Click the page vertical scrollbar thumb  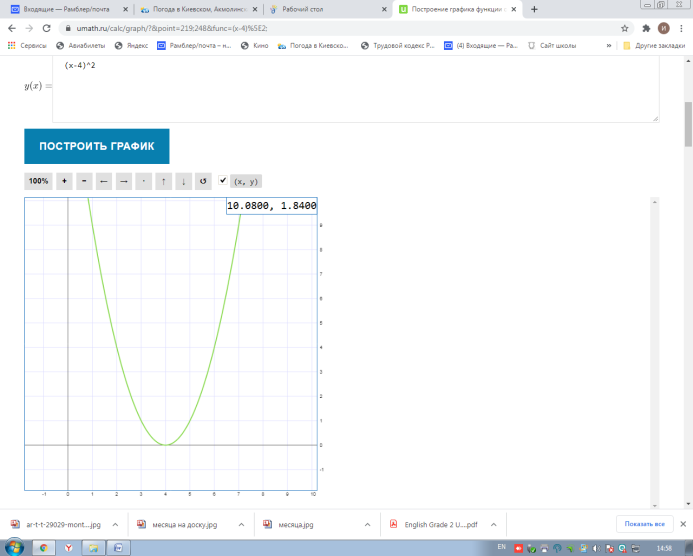click(x=688, y=125)
